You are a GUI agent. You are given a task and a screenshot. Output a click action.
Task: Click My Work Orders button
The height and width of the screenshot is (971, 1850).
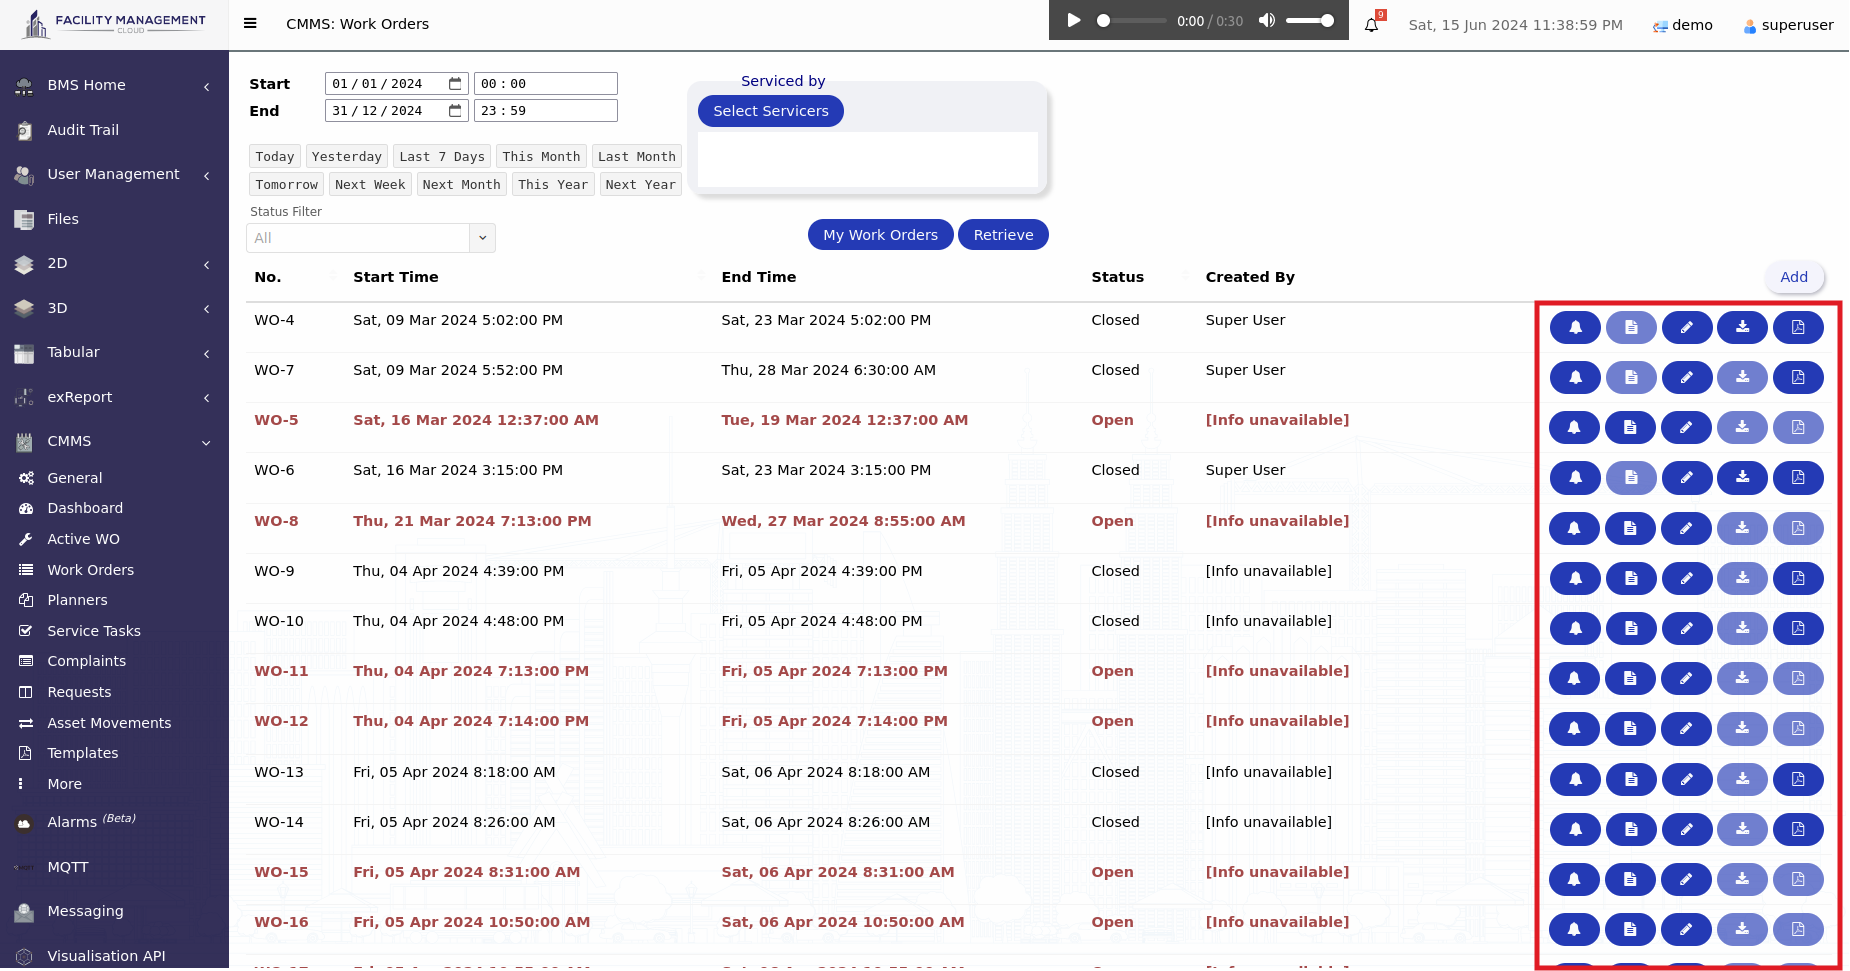[x=880, y=235]
